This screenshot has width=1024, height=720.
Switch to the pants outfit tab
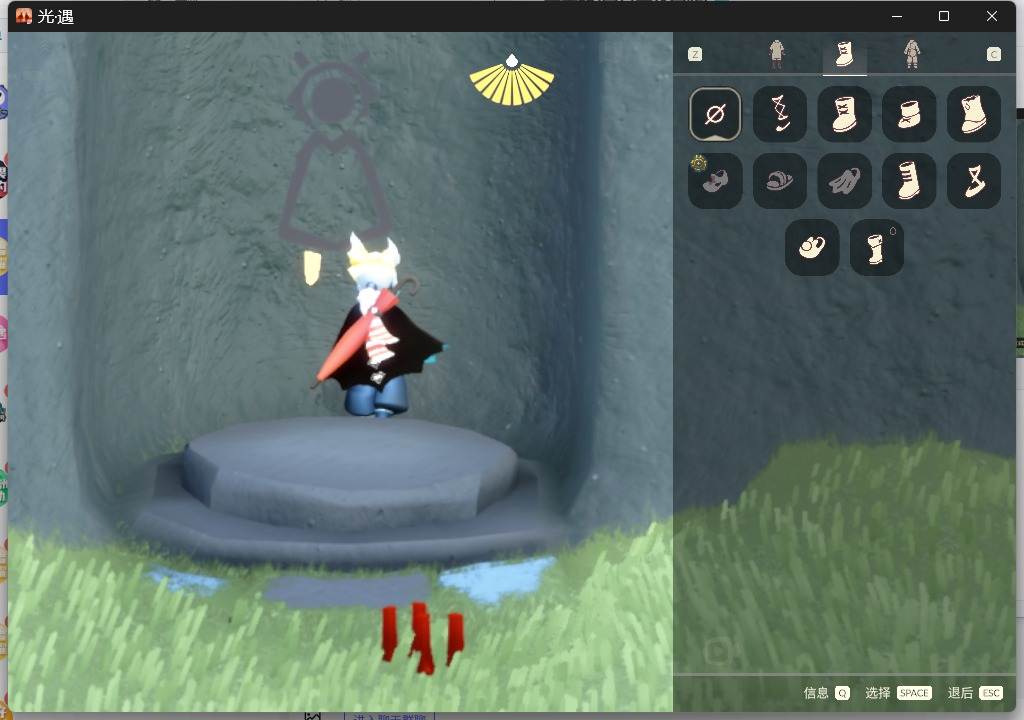pos(776,54)
